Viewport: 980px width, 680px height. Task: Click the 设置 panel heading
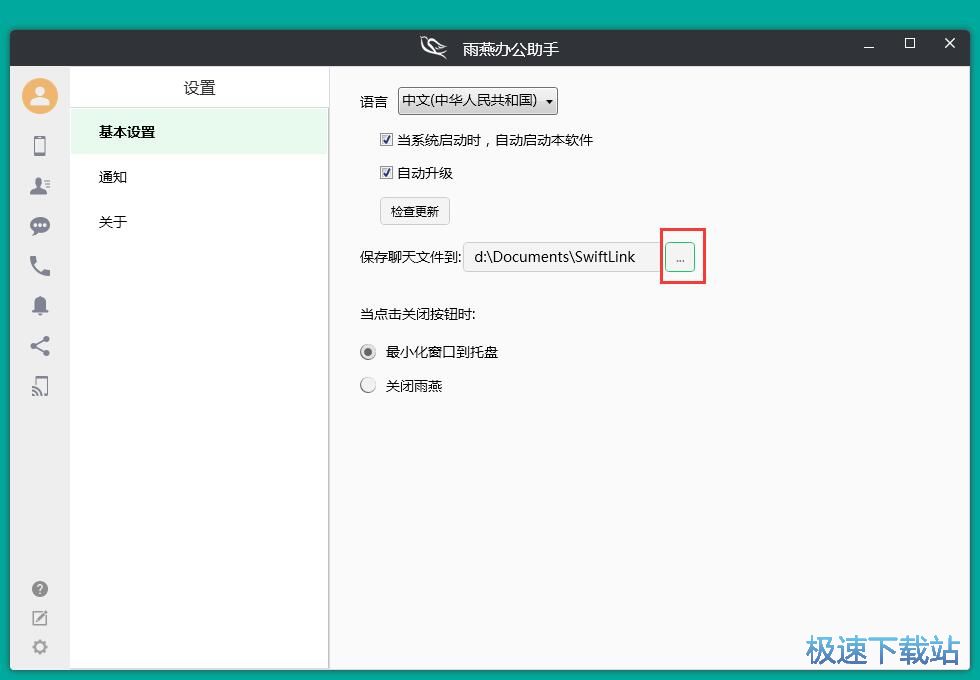point(199,88)
